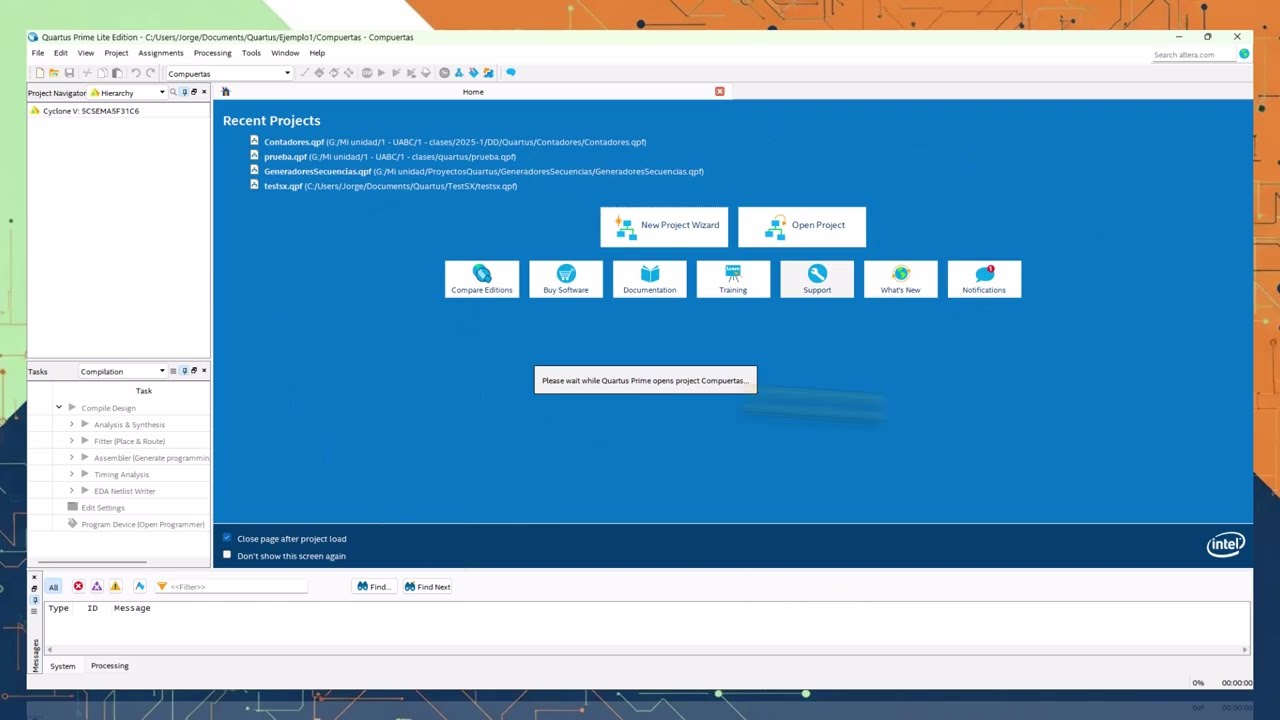The image size is (1280, 720).
Task: Toggle 'Don't show this screen again' checkbox
Action: click(227, 555)
